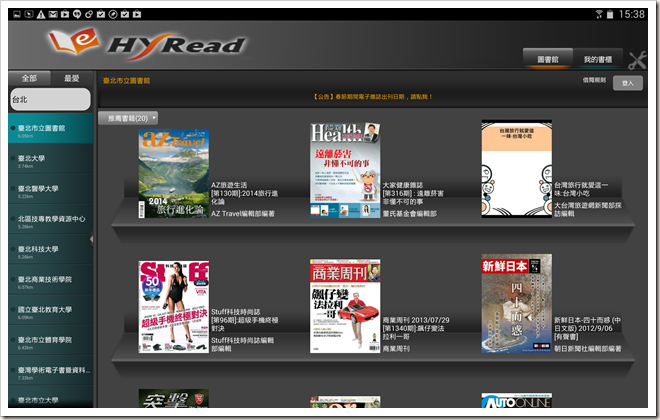
Task: Expand the 推薦書籍(20) category dropdown
Action: click(x=128, y=118)
